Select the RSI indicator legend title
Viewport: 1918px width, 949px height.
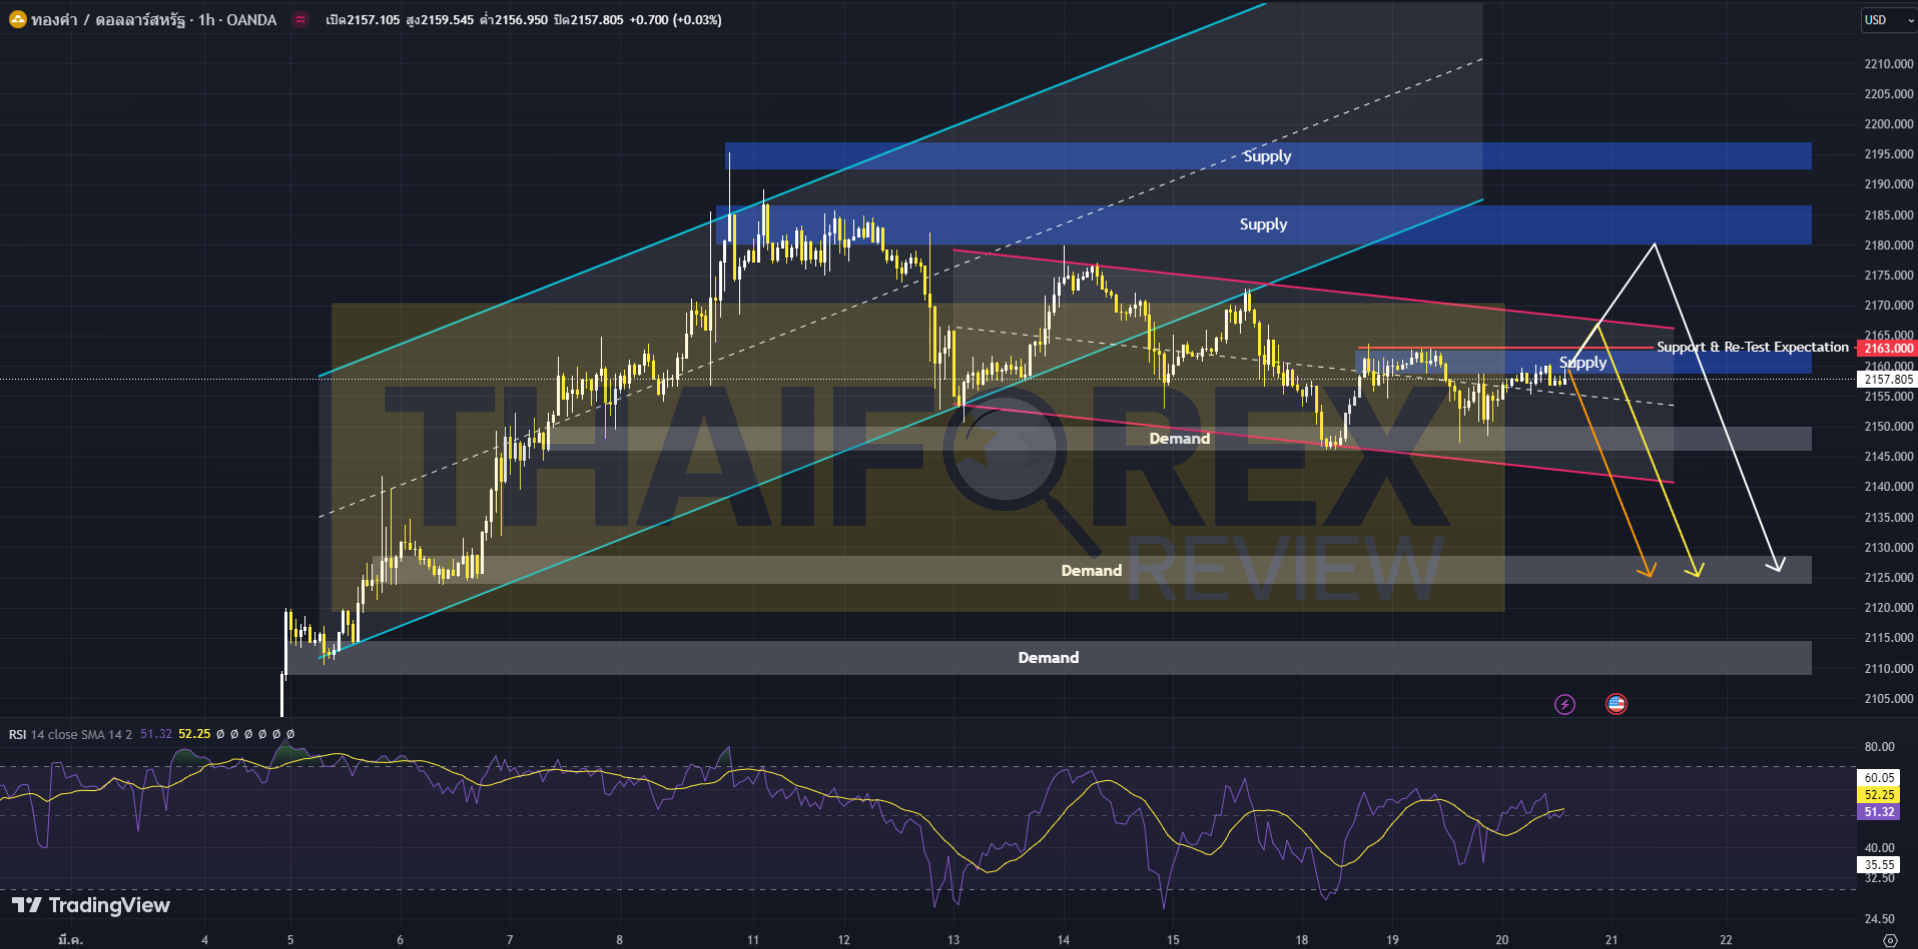tap(17, 734)
